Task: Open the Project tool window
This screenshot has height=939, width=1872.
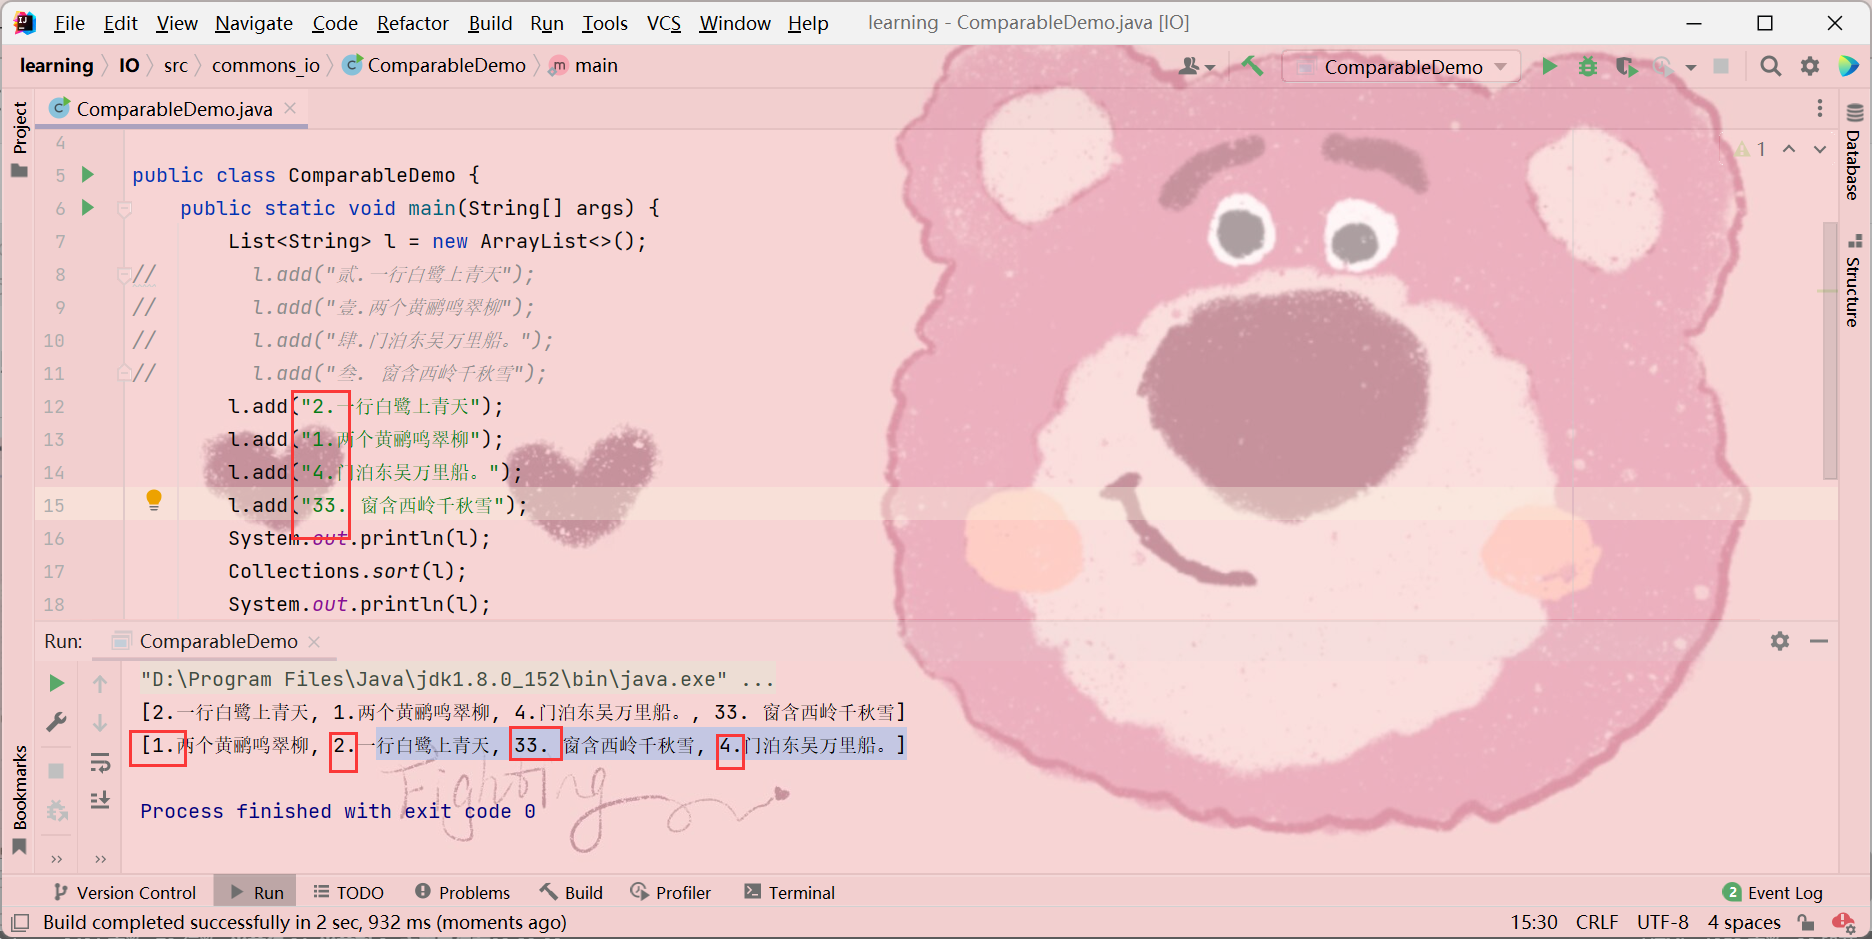Action: 19,139
